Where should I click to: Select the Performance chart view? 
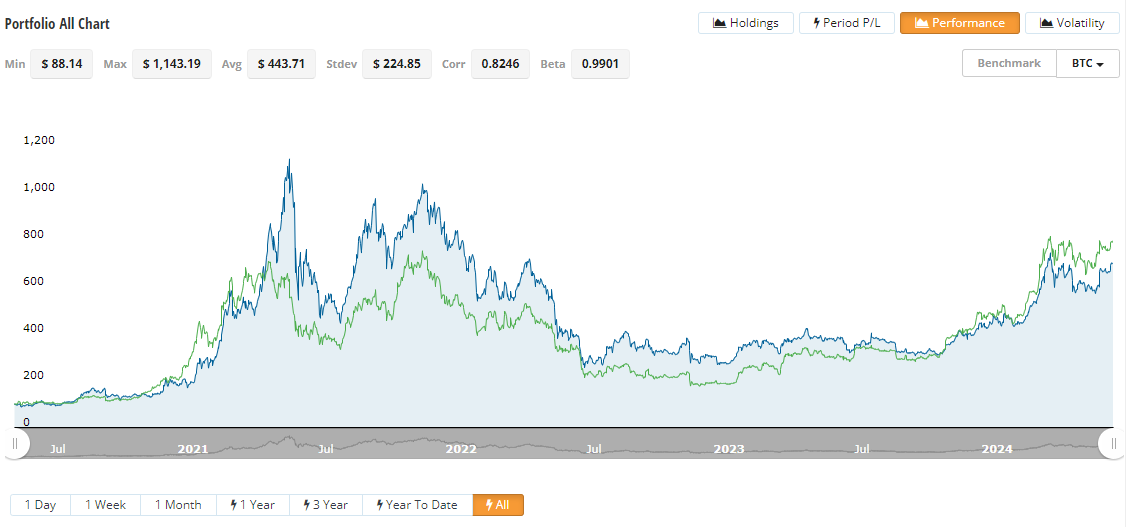pyautogui.click(x=959, y=23)
